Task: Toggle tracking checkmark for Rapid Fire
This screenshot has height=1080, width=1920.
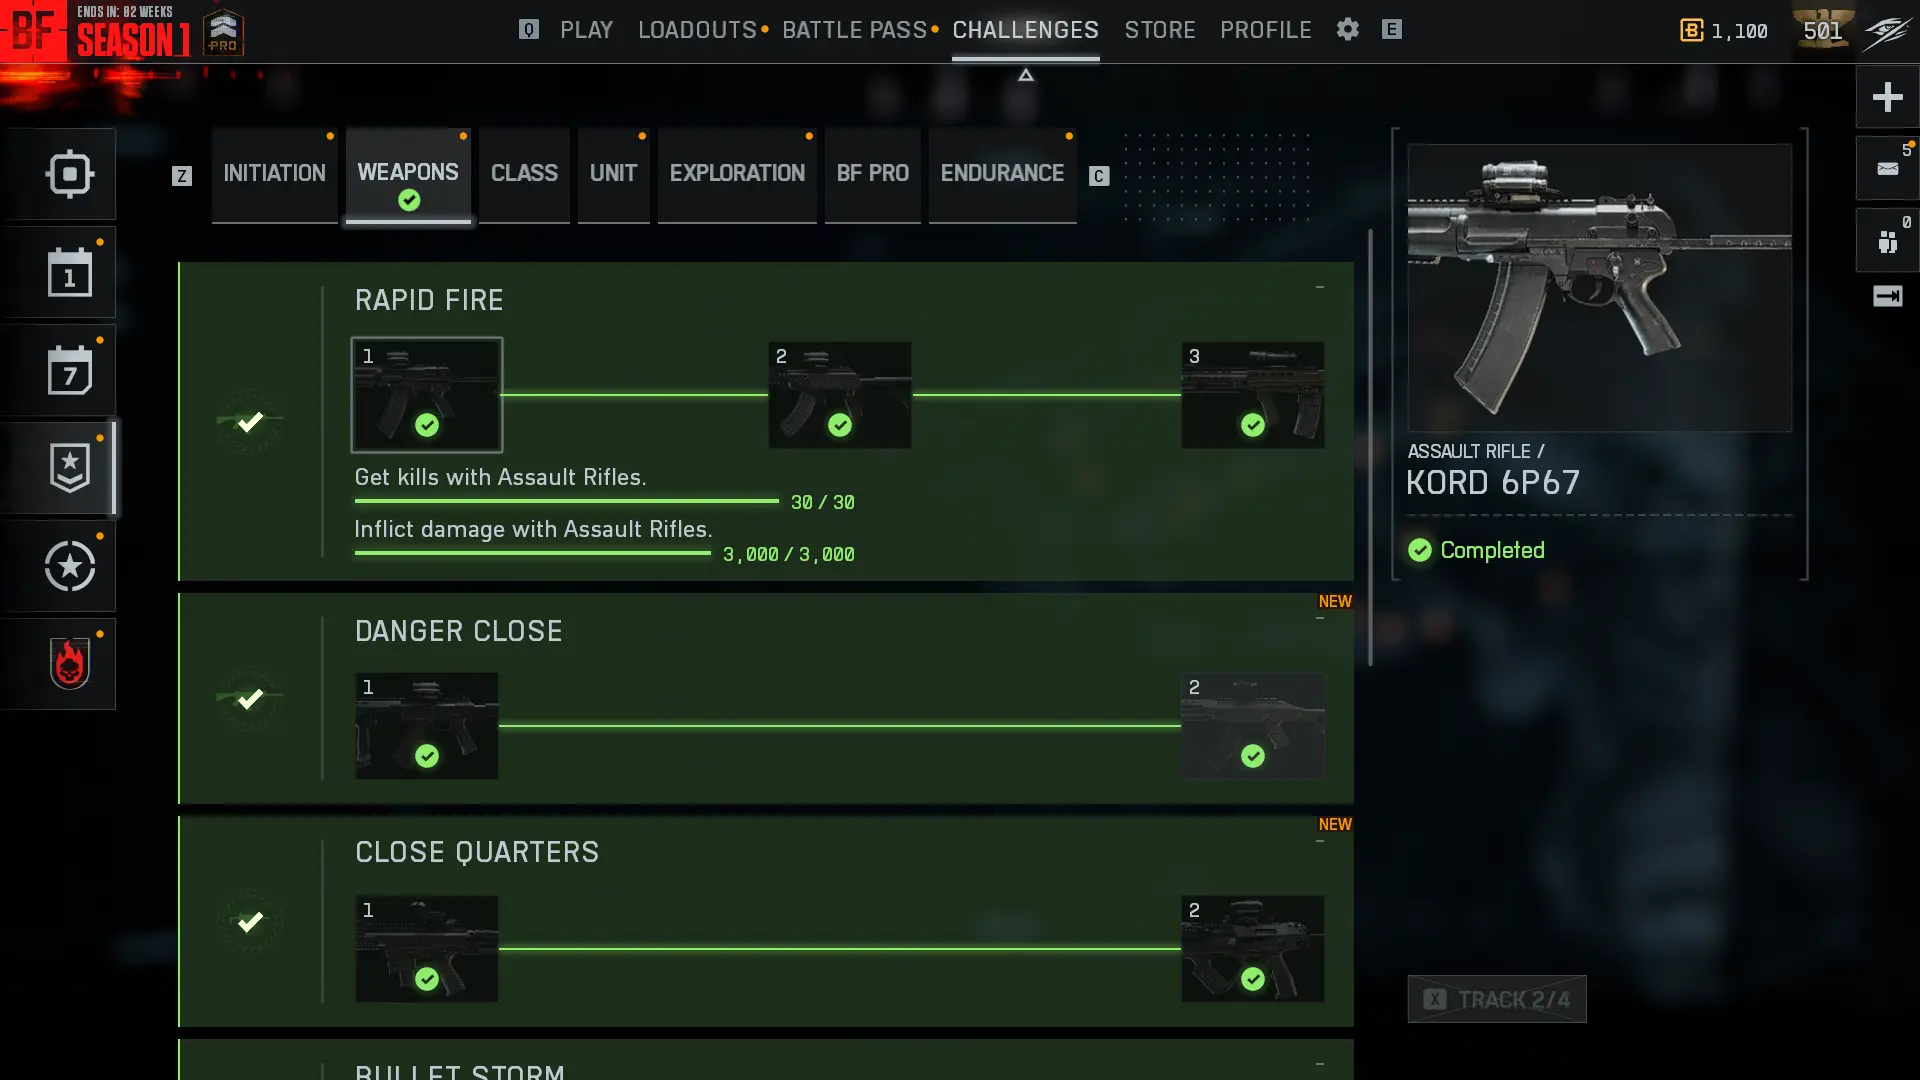Action: coord(250,422)
